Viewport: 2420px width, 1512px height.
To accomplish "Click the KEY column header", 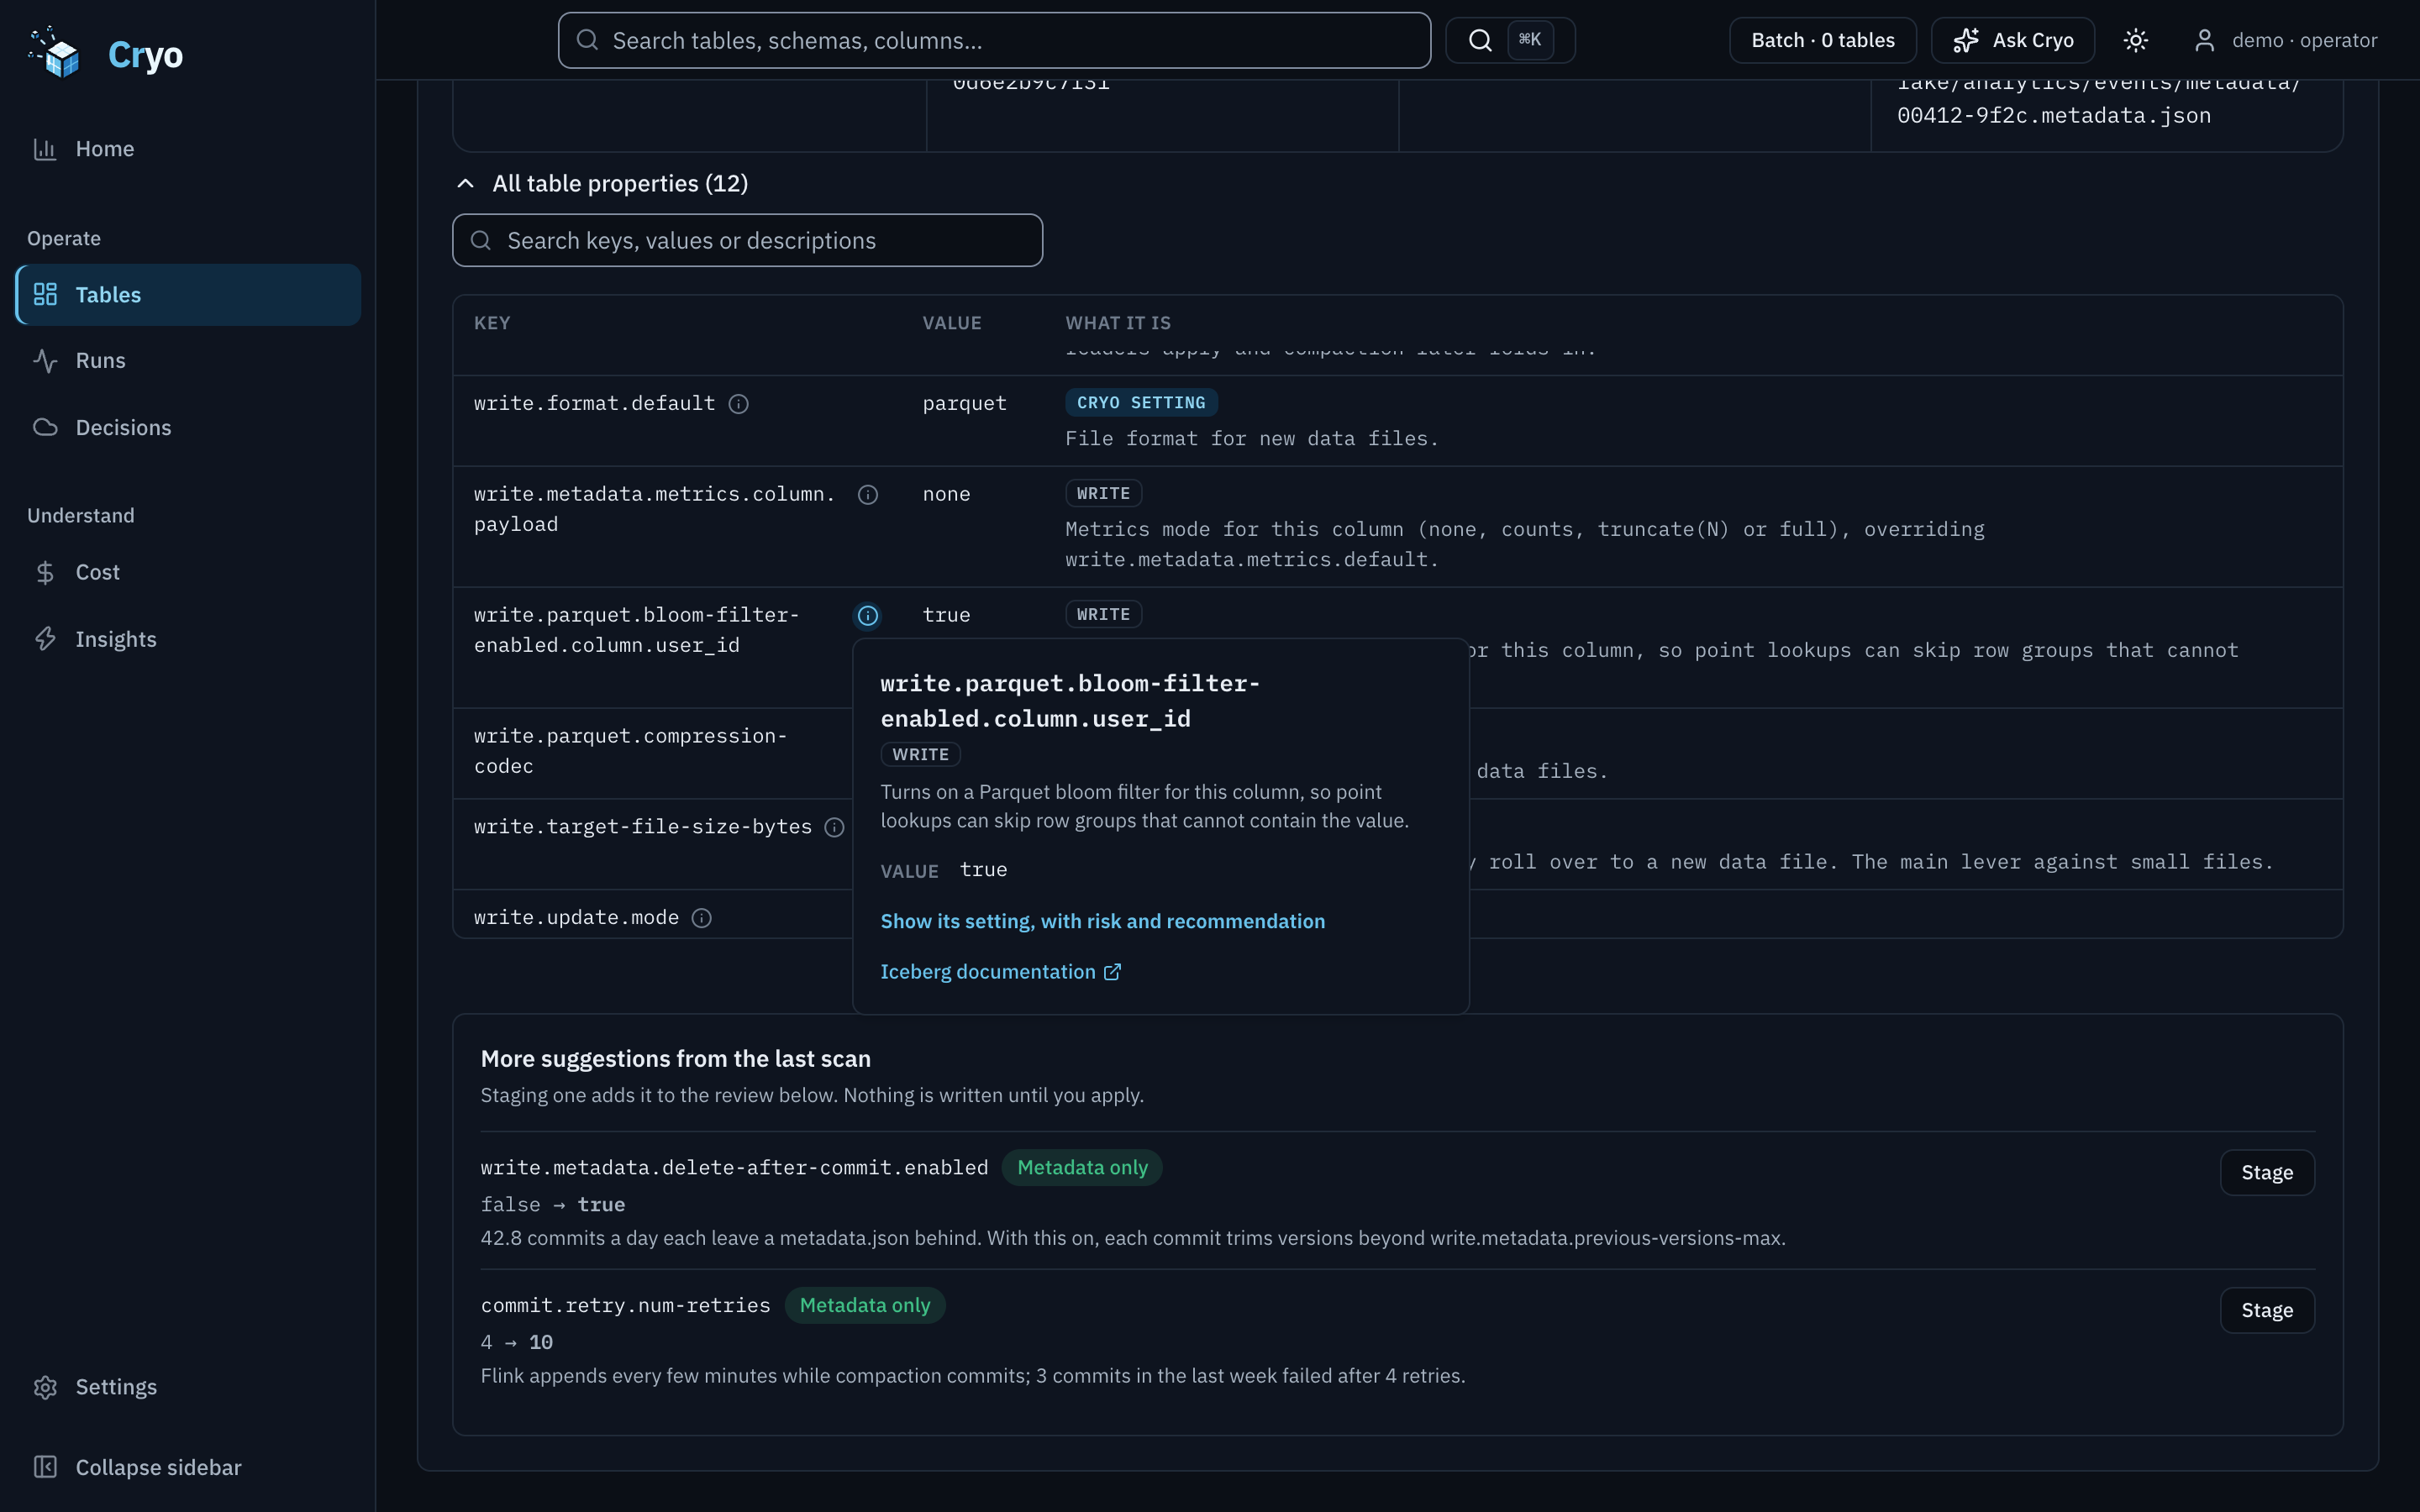I will click(x=492, y=323).
